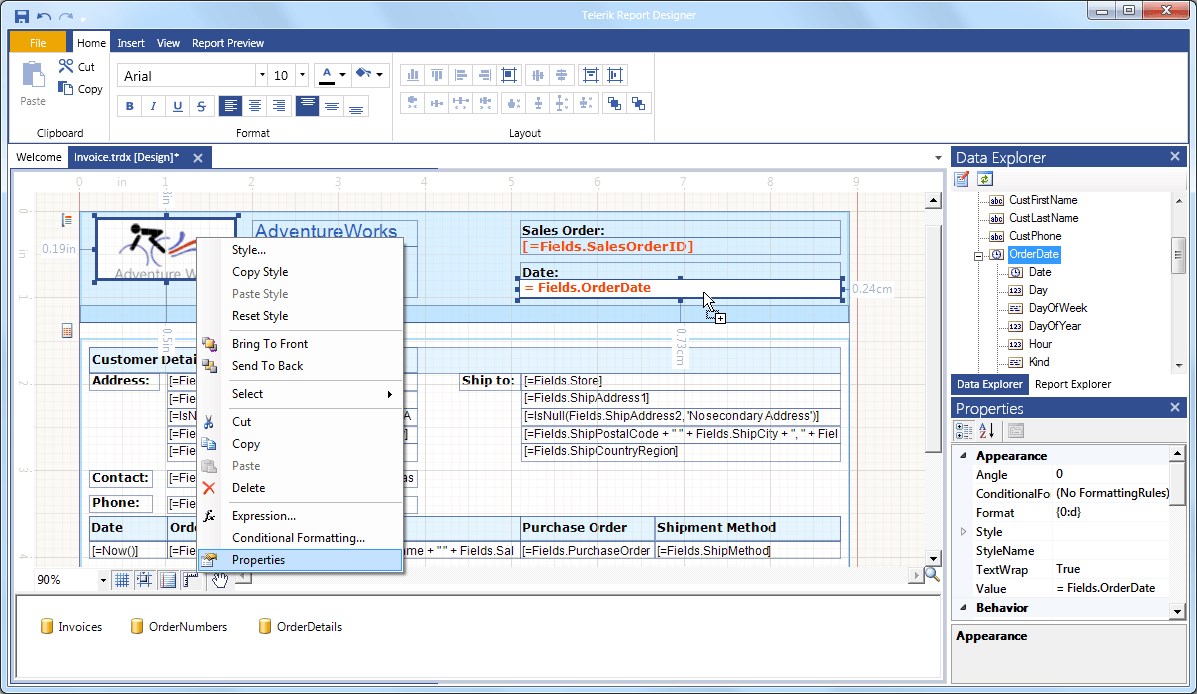Toggle italic formatting

[x=153, y=106]
